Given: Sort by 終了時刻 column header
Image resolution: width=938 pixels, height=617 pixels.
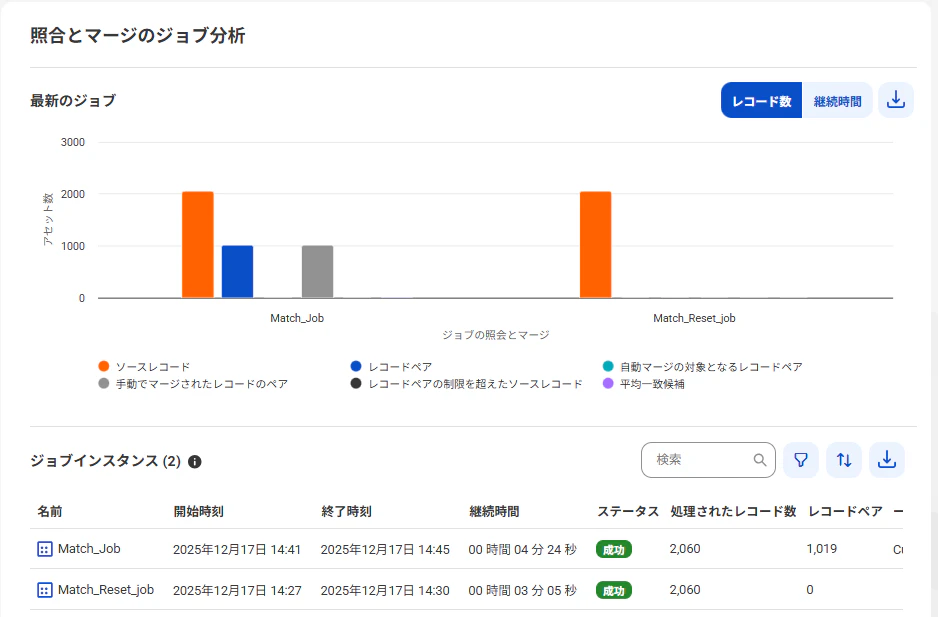Looking at the screenshot, I should coord(346,512).
